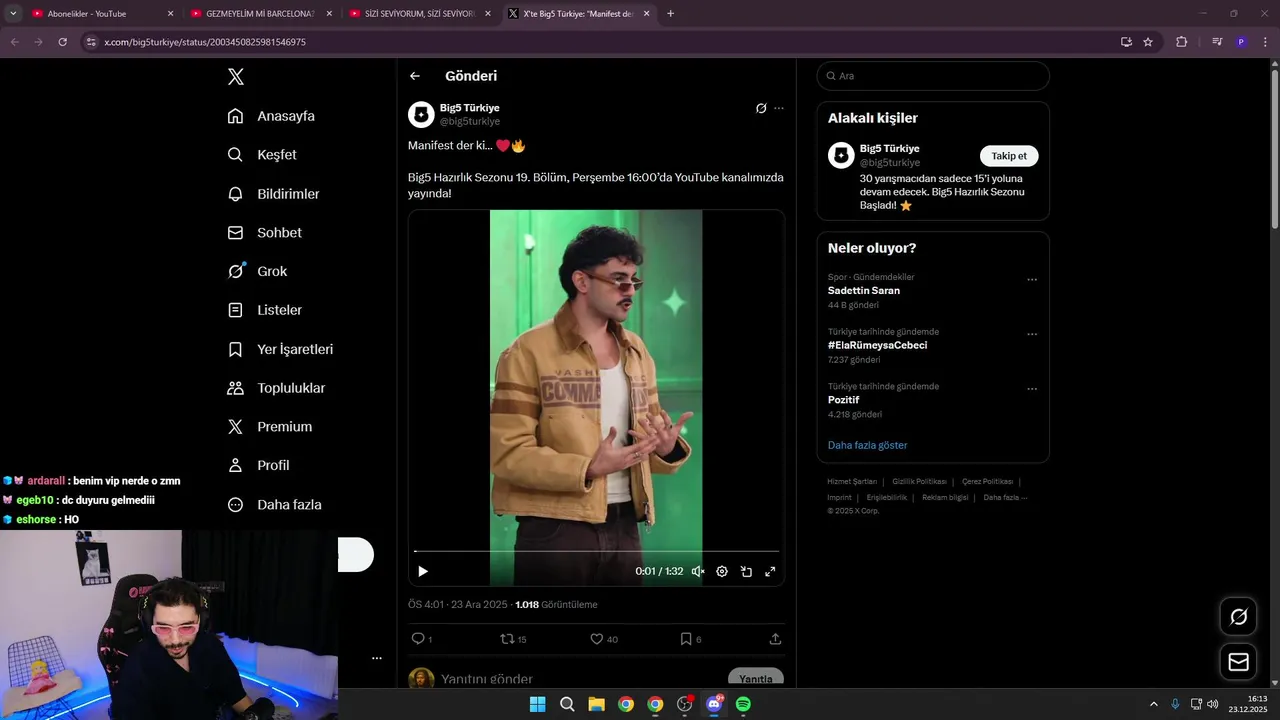The width and height of the screenshot is (1280, 720).
Task: Reload the page
Action: (62, 42)
